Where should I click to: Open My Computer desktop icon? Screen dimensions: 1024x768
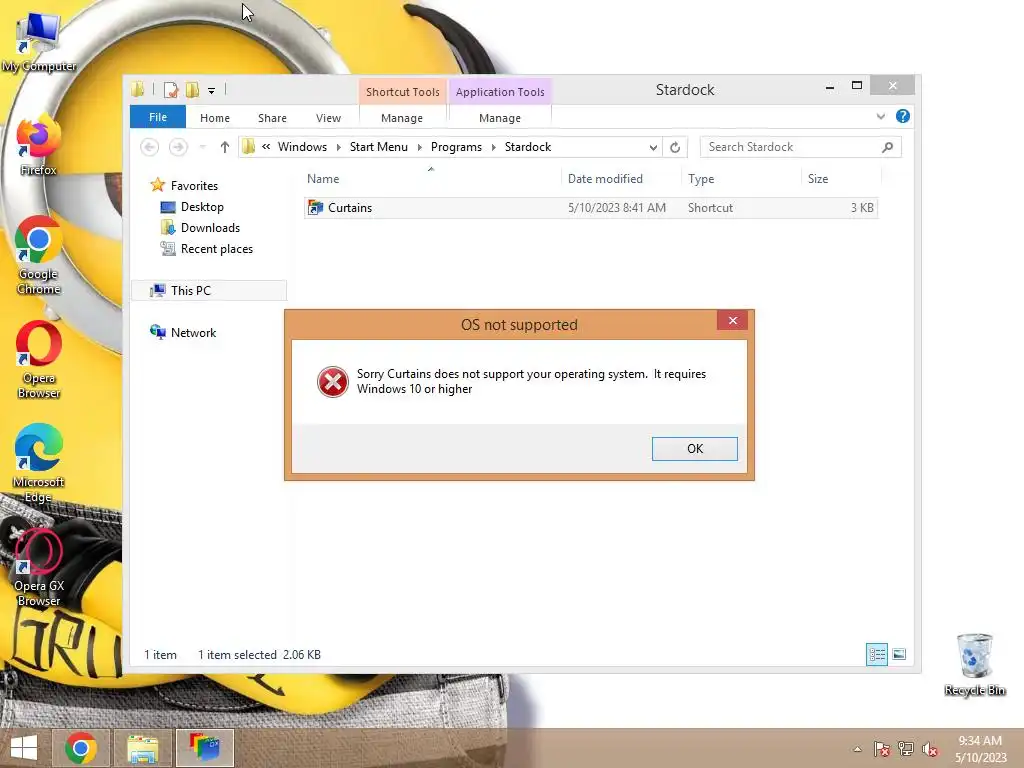click(x=39, y=42)
